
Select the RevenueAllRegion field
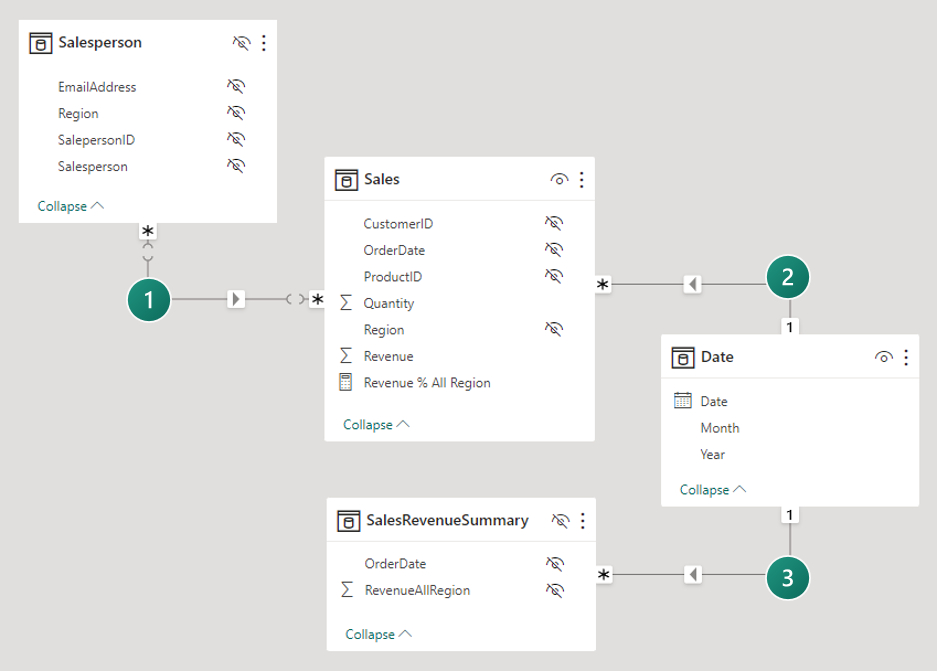pyautogui.click(x=417, y=590)
